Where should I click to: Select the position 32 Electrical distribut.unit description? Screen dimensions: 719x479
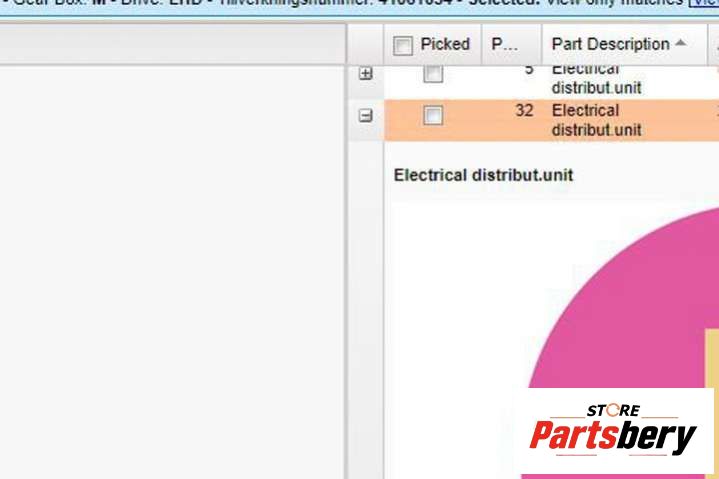pos(596,120)
